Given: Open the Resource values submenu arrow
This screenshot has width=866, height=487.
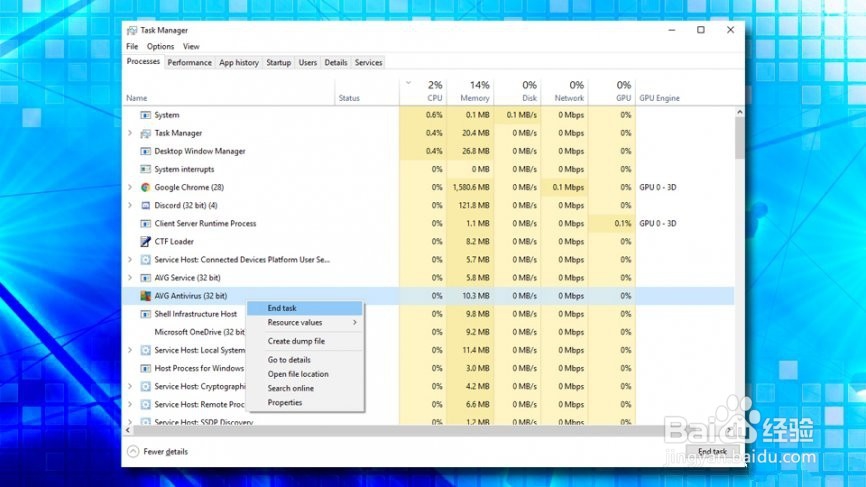Looking at the screenshot, I should (x=355, y=322).
